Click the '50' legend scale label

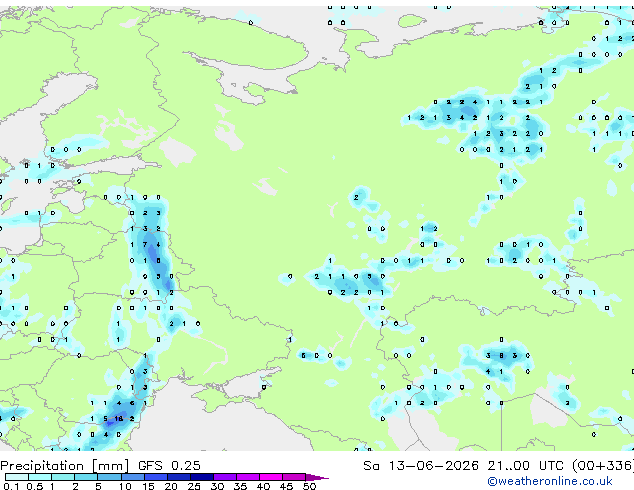click(x=309, y=486)
